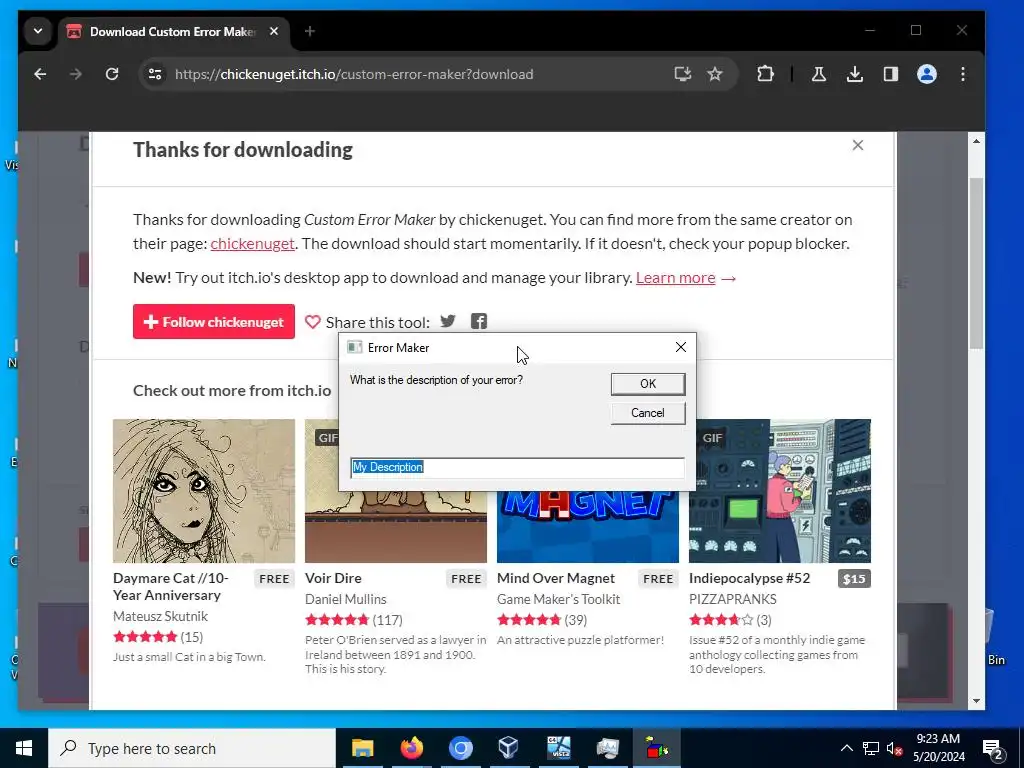This screenshot has height=768, width=1024.
Task: Click the Follow chickenuget button
Action: click(214, 322)
